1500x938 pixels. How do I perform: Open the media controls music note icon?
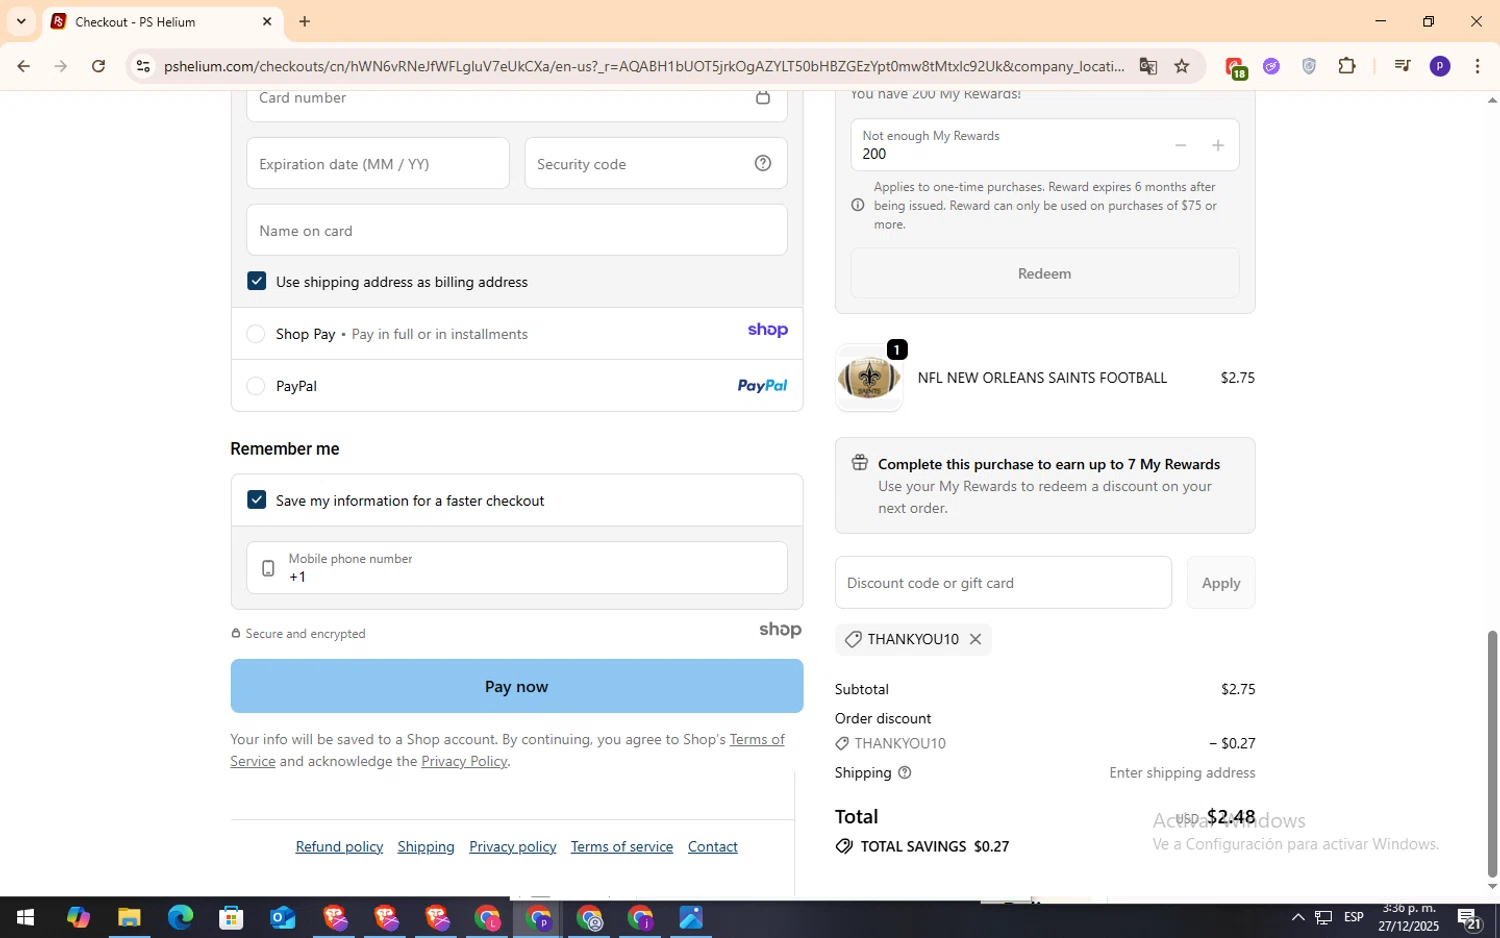tap(1402, 66)
